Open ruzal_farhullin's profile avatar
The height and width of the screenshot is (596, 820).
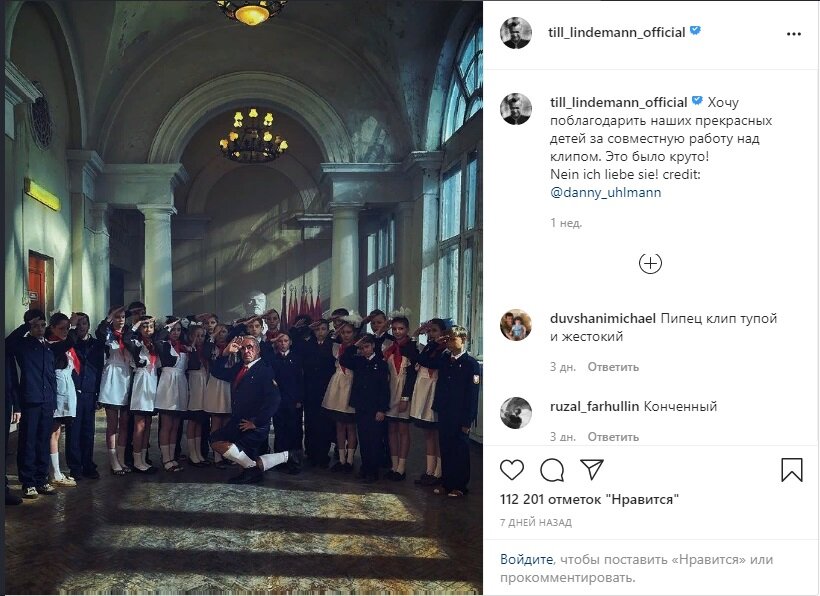point(516,412)
